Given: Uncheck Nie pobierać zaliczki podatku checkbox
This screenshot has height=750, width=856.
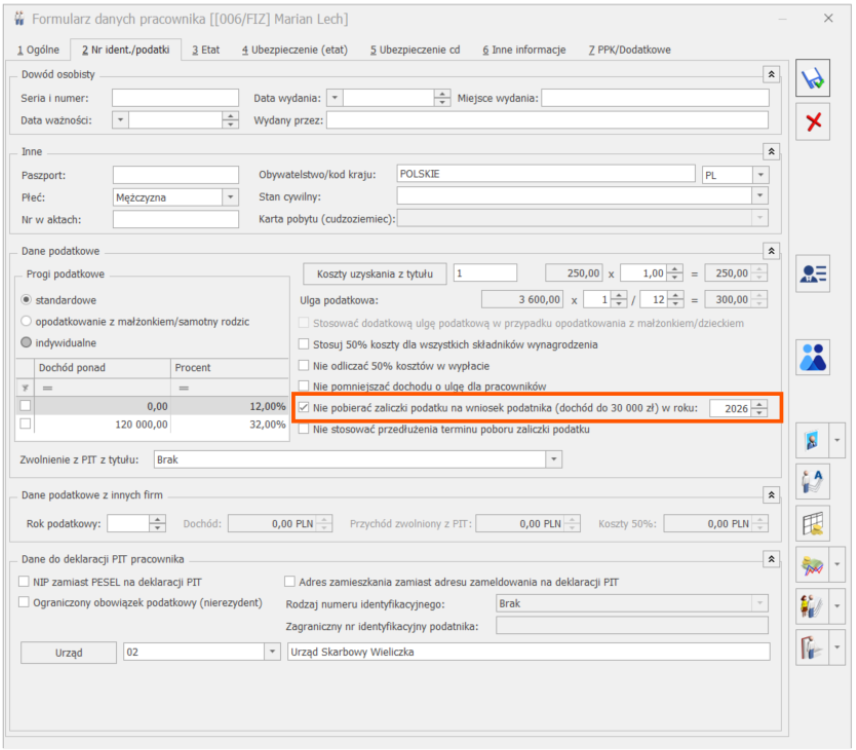Looking at the screenshot, I should click(304, 408).
